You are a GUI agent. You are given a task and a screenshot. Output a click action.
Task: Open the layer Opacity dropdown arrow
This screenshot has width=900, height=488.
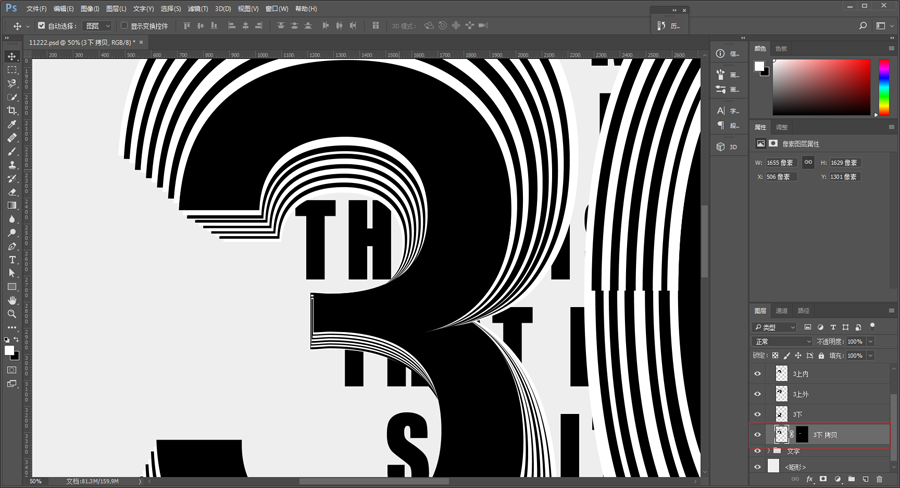870,342
